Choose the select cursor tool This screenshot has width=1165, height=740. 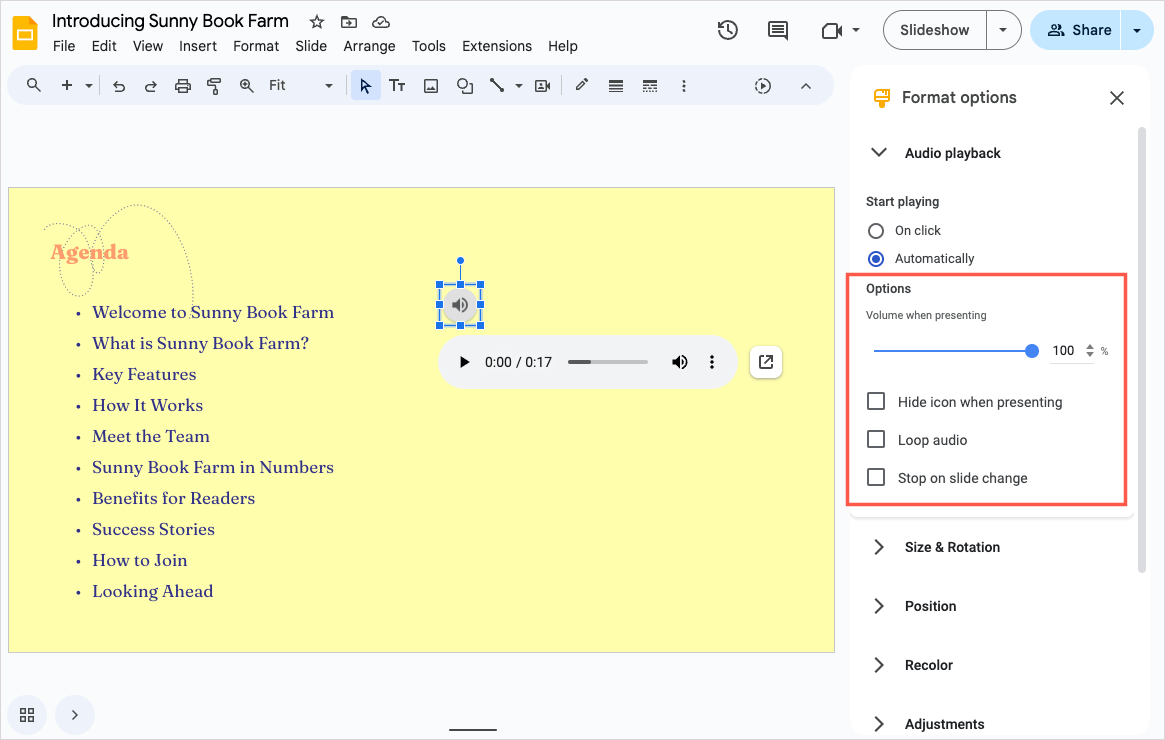tap(366, 85)
